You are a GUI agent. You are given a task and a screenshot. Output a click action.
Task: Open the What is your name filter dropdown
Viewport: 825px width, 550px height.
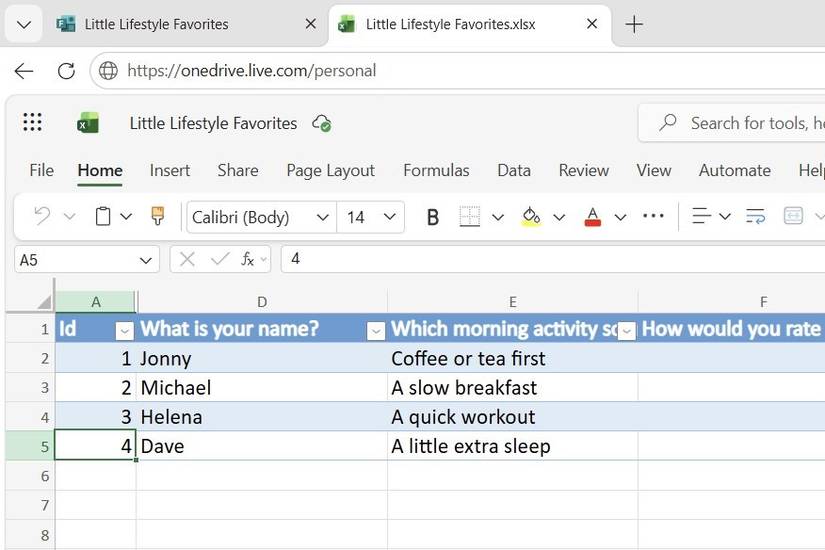tap(376, 331)
